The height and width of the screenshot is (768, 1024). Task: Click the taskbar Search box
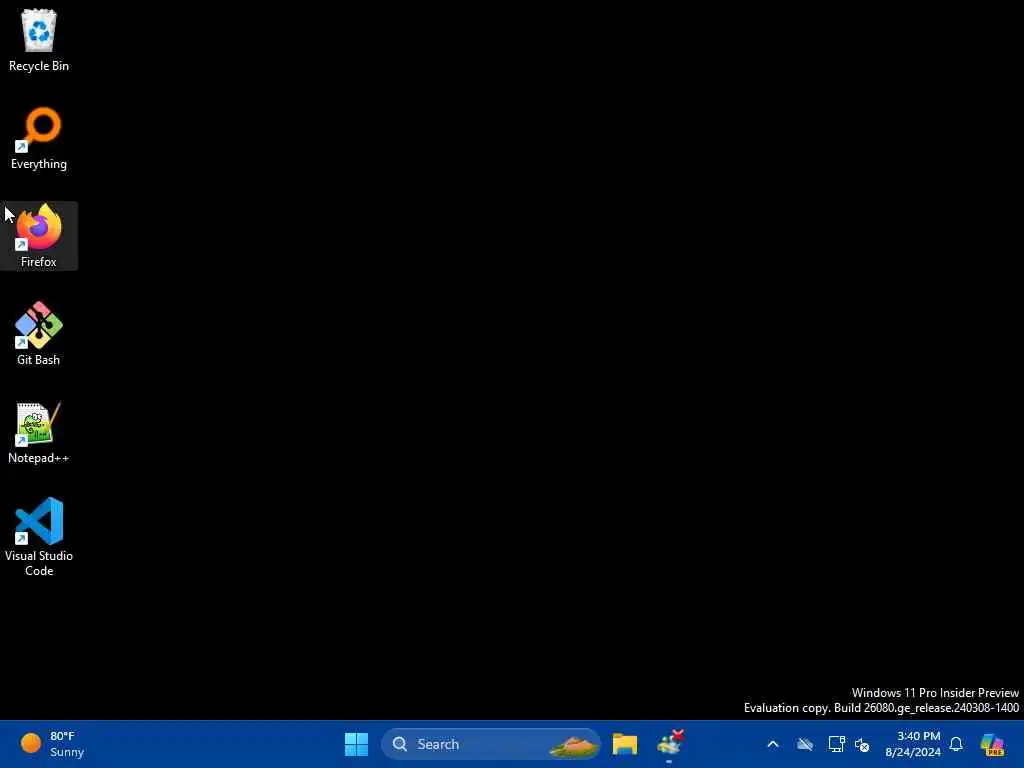(490, 744)
